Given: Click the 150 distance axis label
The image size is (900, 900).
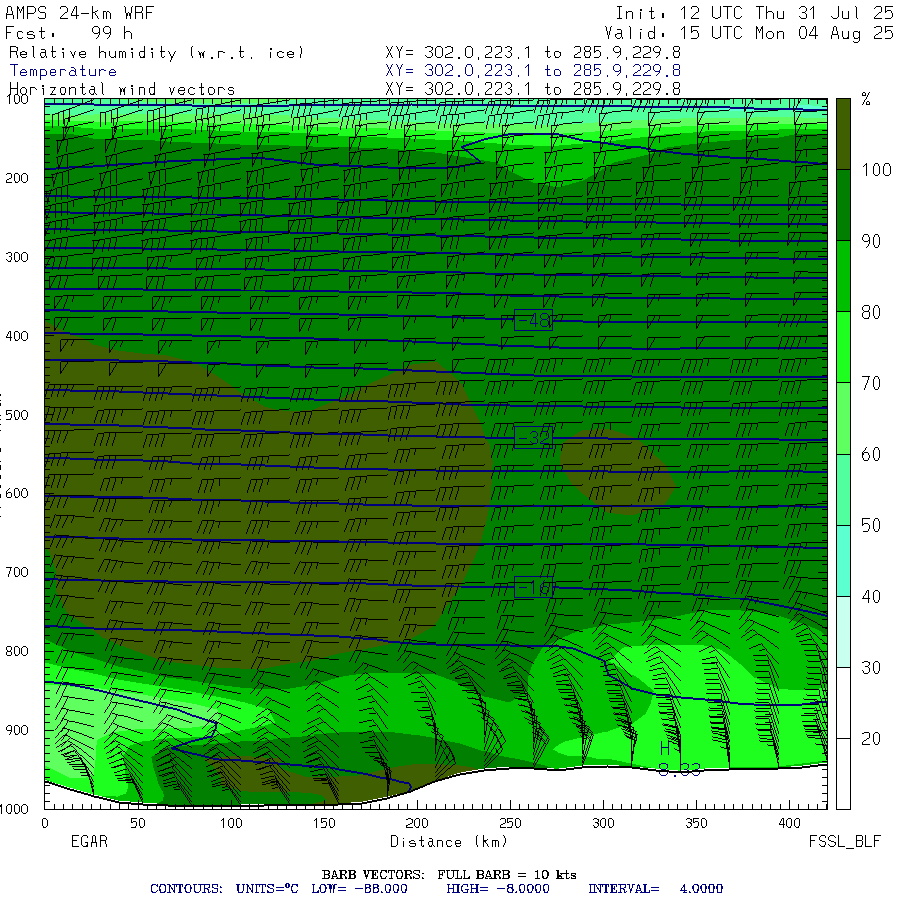Looking at the screenshot, I should (x=324, y=823).
